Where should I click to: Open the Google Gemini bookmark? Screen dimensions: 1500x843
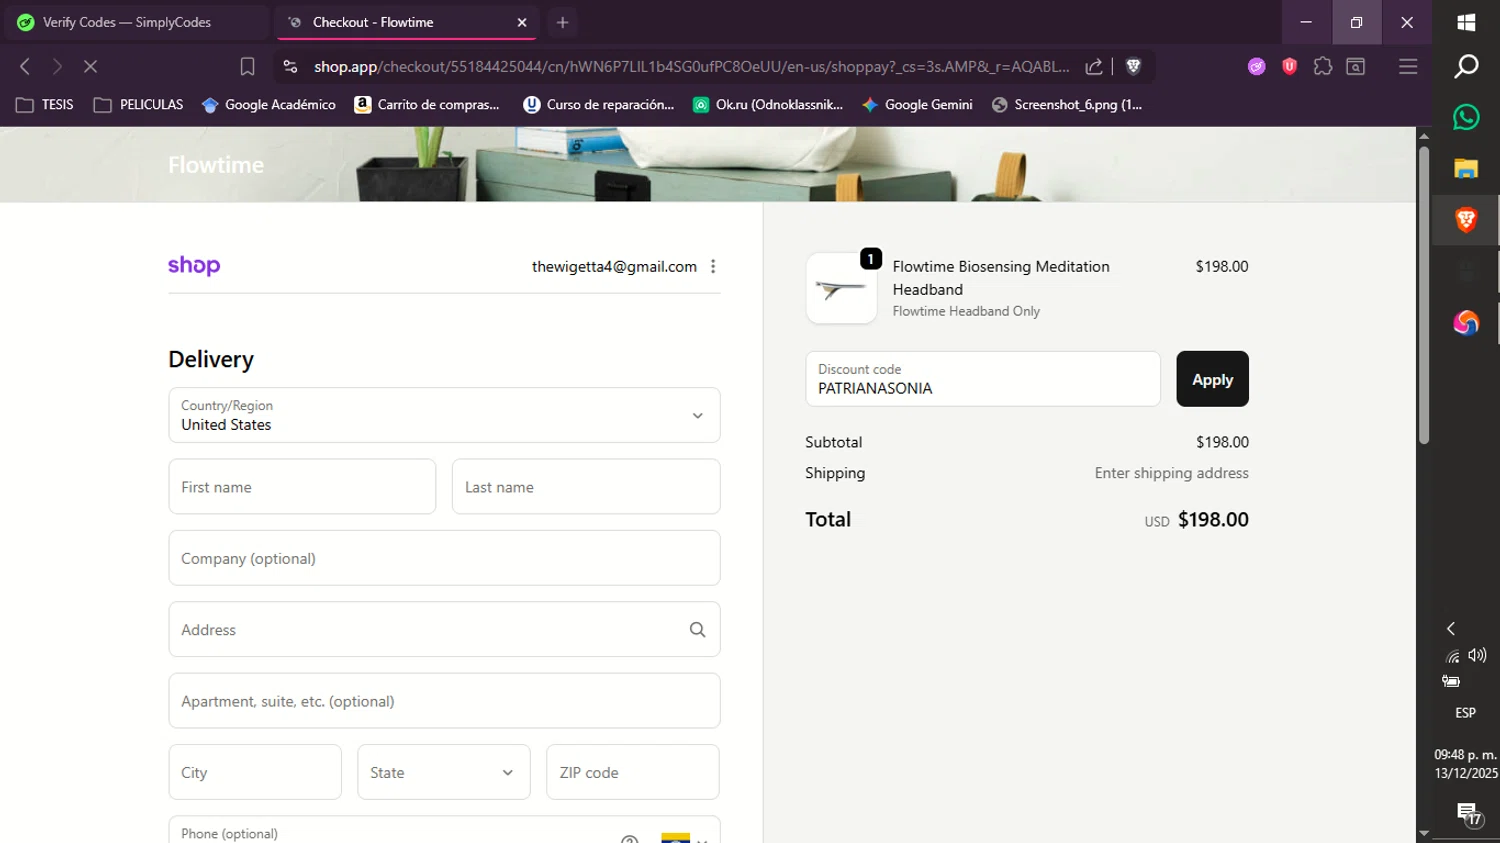click(917, 104)
